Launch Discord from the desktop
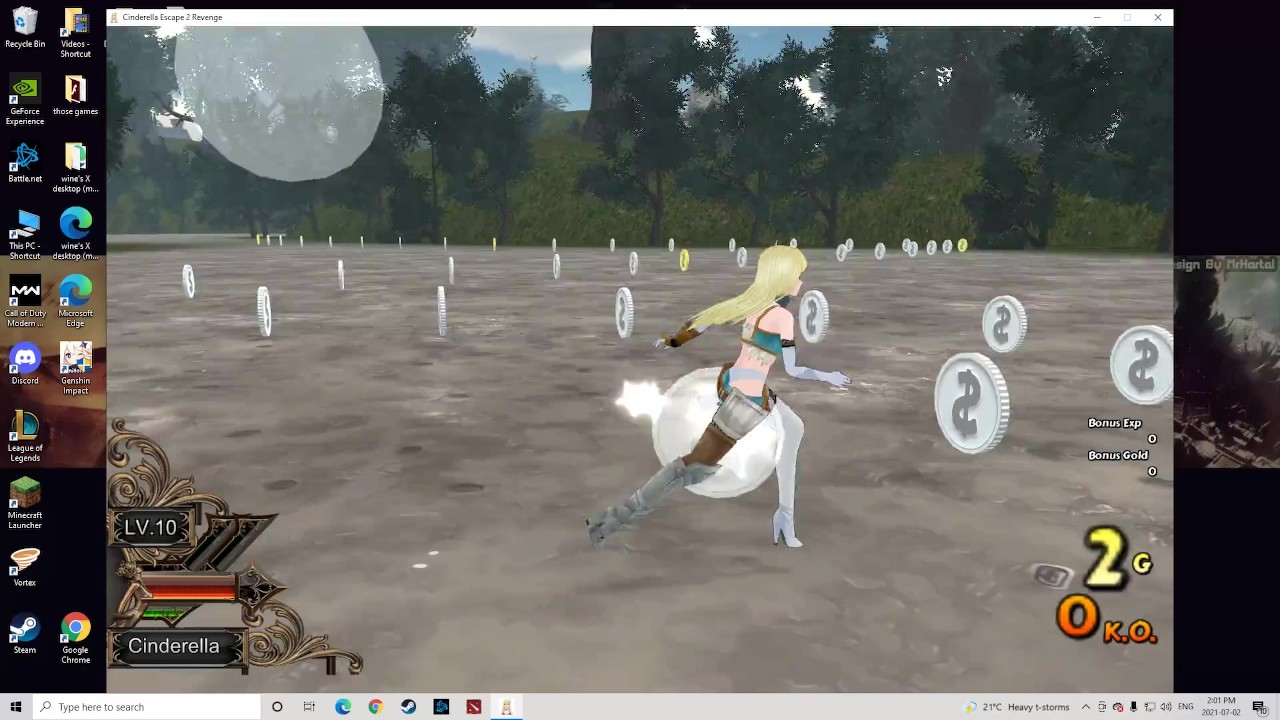Viewport: 1280px width, 720px height. (x=25, y=365)
